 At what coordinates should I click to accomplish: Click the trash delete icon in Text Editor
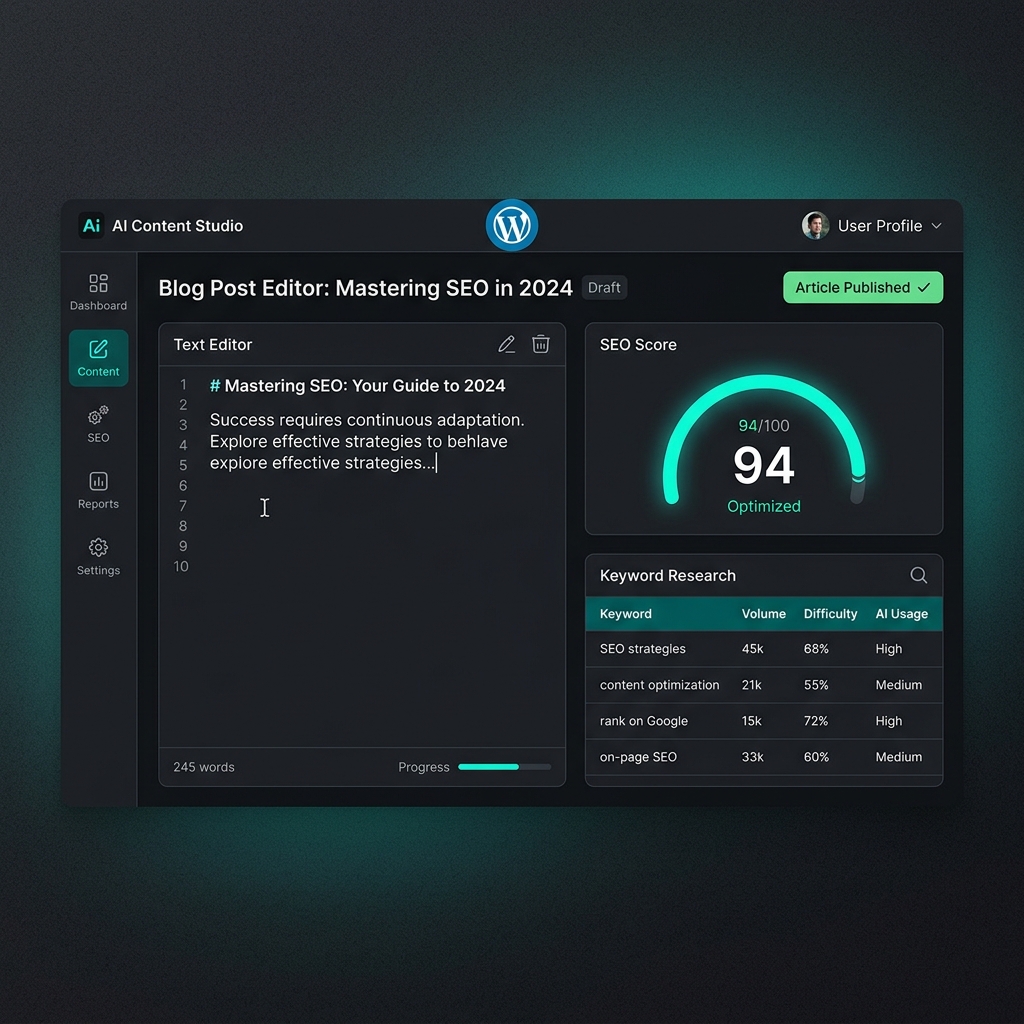pos(540,344)
